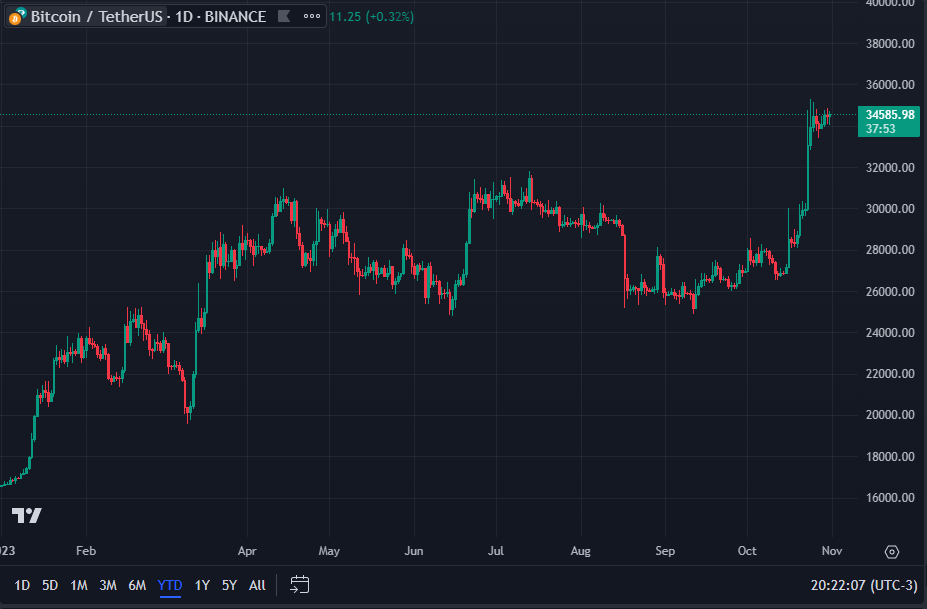The height and width of the screenshot is (609, 927).
Task: Select the 1Y time range
Action: [202, 585]
